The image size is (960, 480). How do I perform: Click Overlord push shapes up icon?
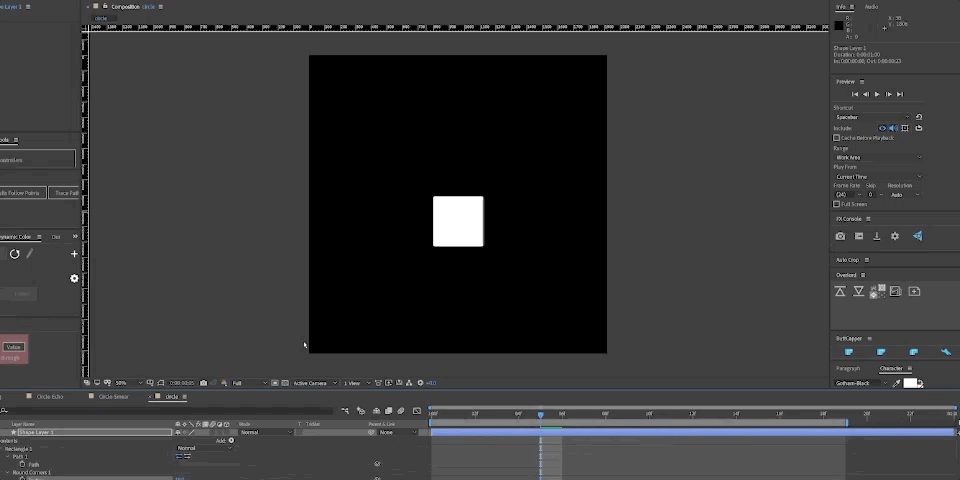(840, 291)
